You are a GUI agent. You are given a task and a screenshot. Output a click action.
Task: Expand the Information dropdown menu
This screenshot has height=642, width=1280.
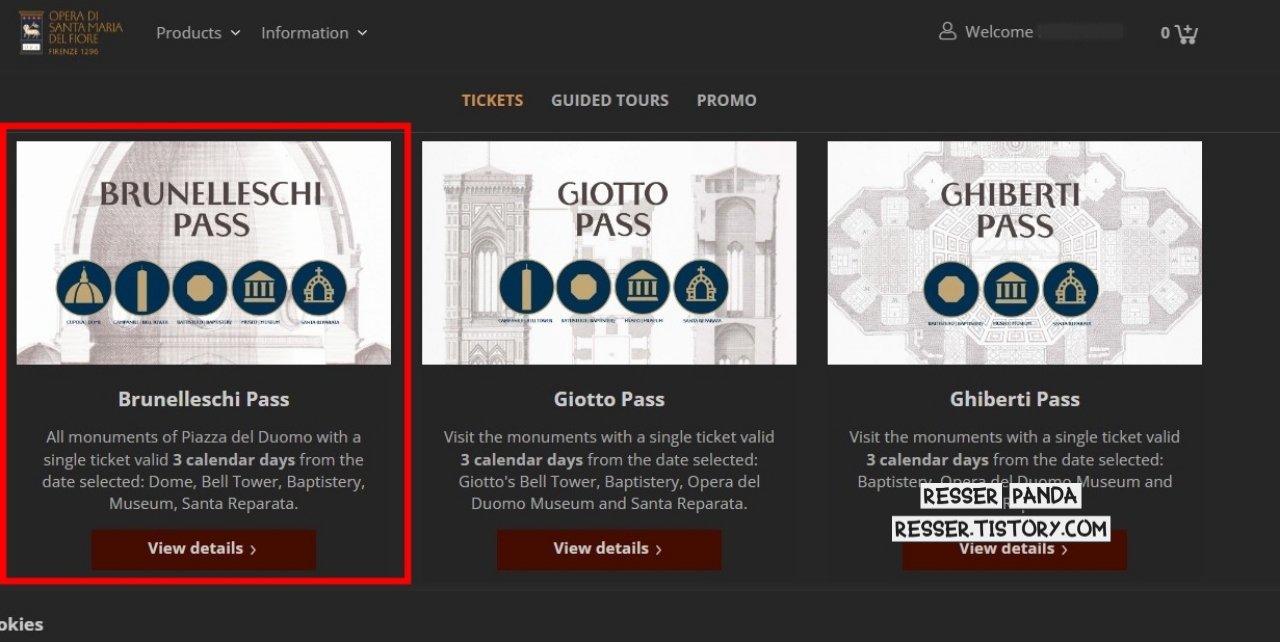(x=314, y=33)
